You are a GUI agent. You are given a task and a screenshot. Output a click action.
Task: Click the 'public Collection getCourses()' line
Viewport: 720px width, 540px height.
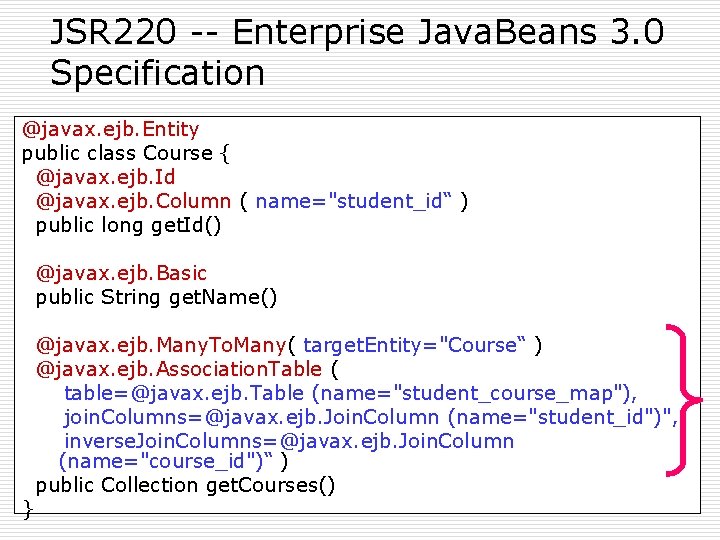(186, 485)
